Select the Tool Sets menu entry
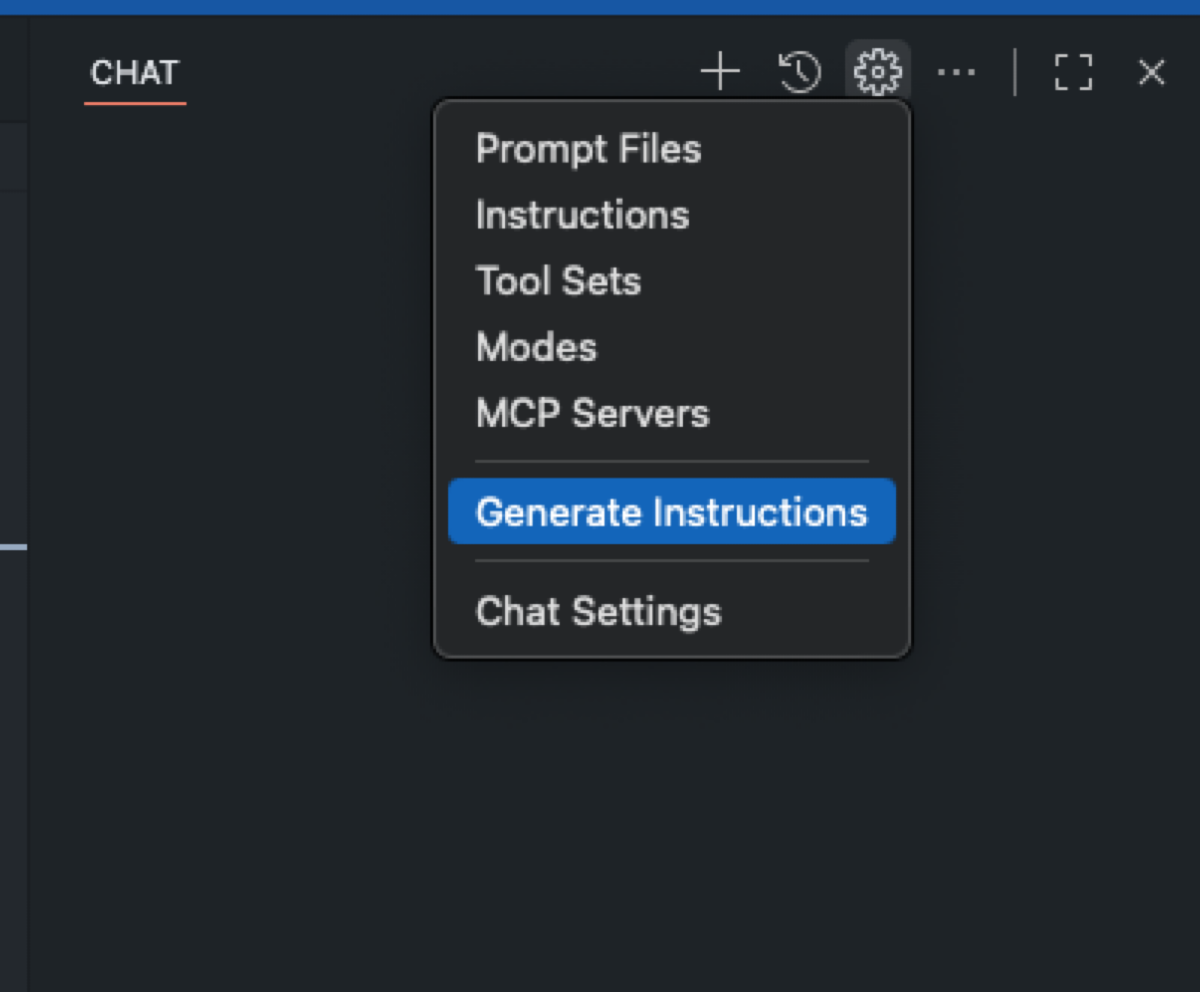Screen dimensions: 1200x992 pyautogui.click(x=558, y=281)
